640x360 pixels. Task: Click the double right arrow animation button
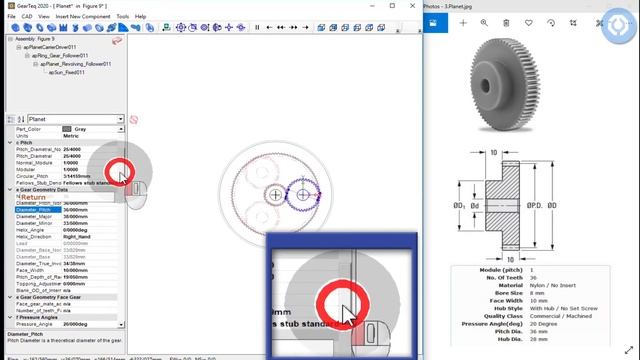point(293,28)
